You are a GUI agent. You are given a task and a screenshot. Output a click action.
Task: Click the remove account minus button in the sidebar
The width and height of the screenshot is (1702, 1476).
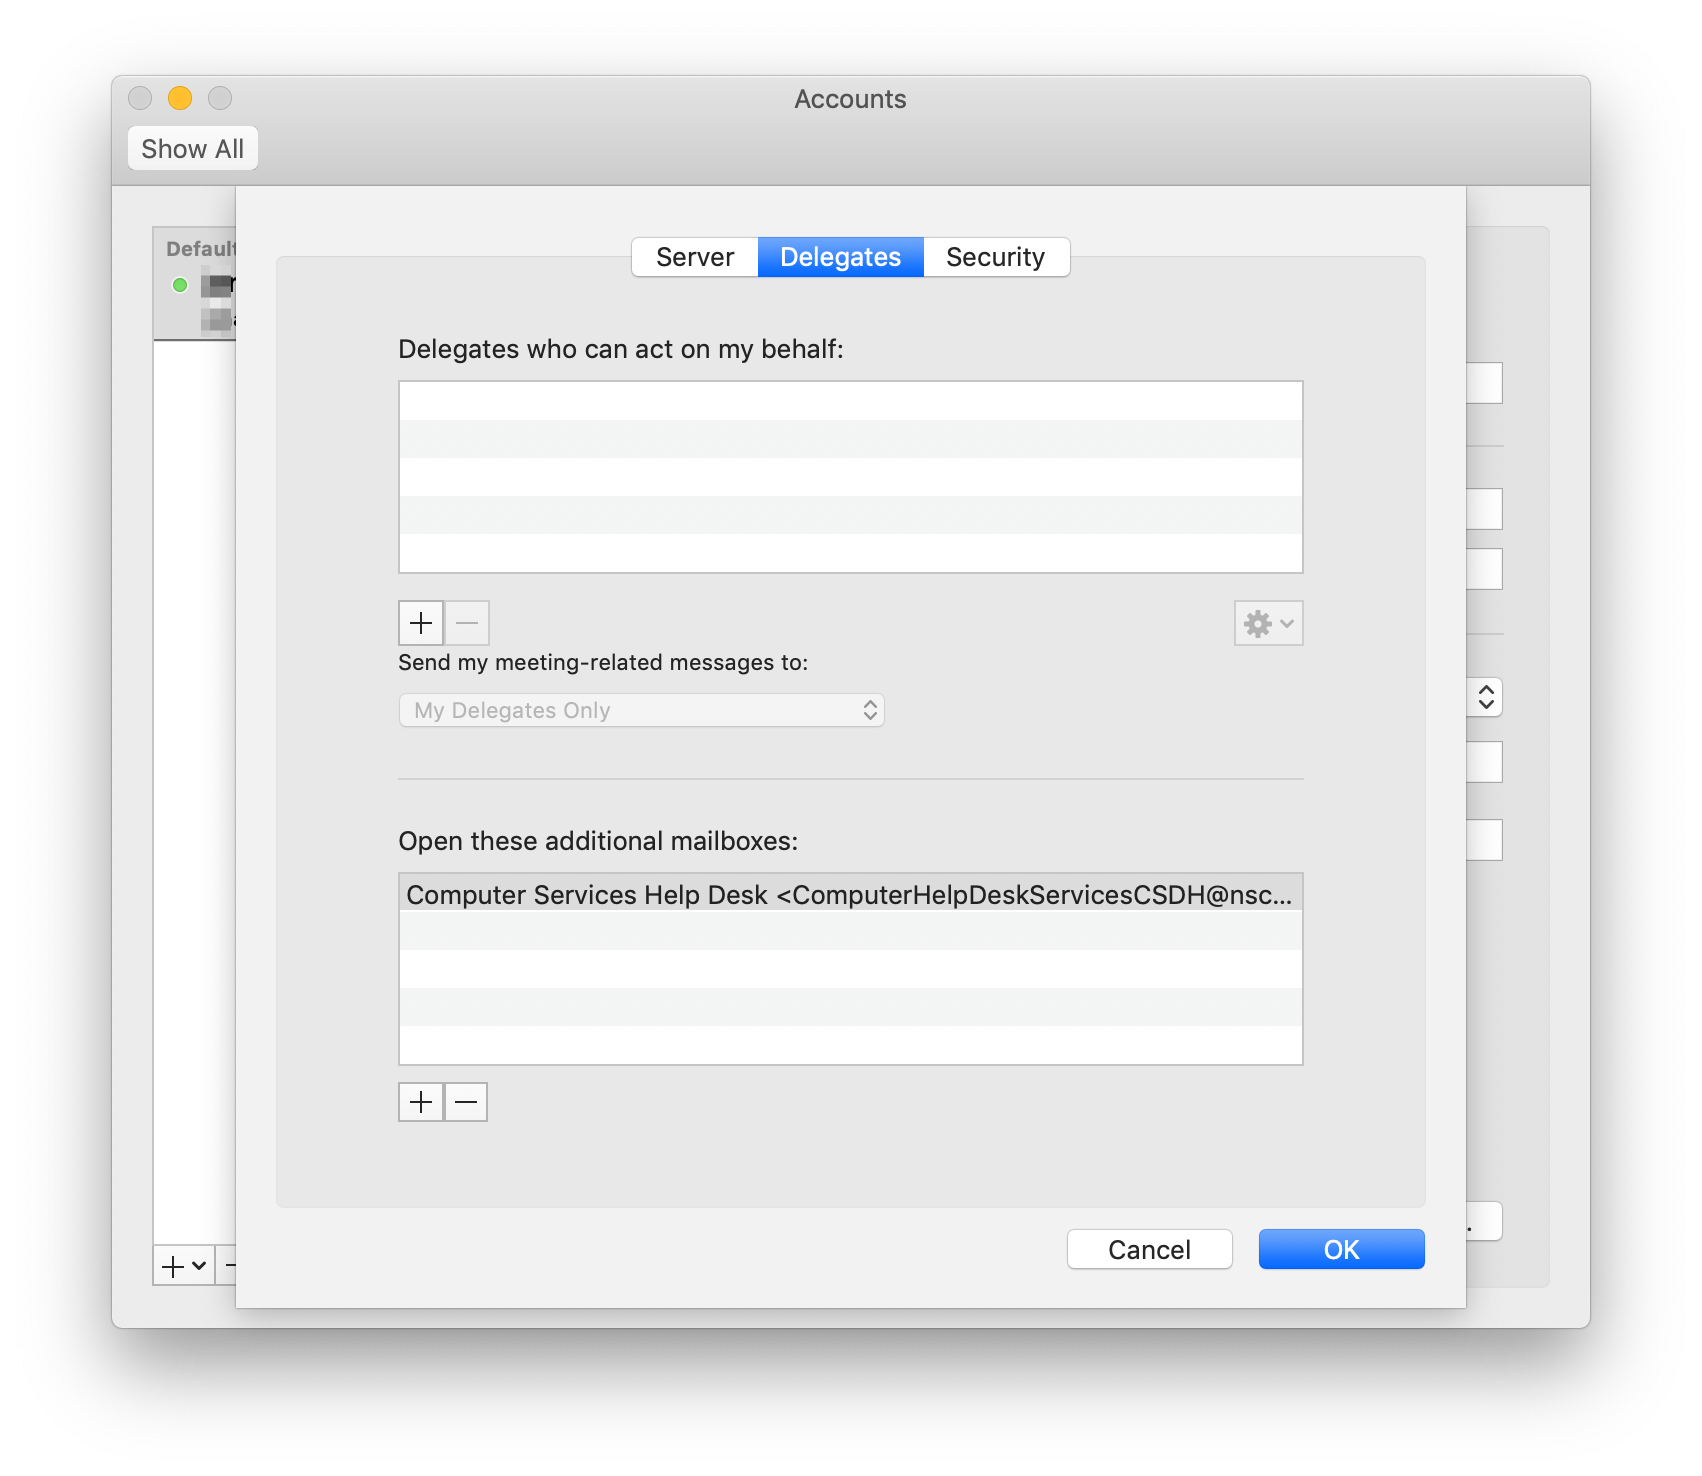point(230,1266)
